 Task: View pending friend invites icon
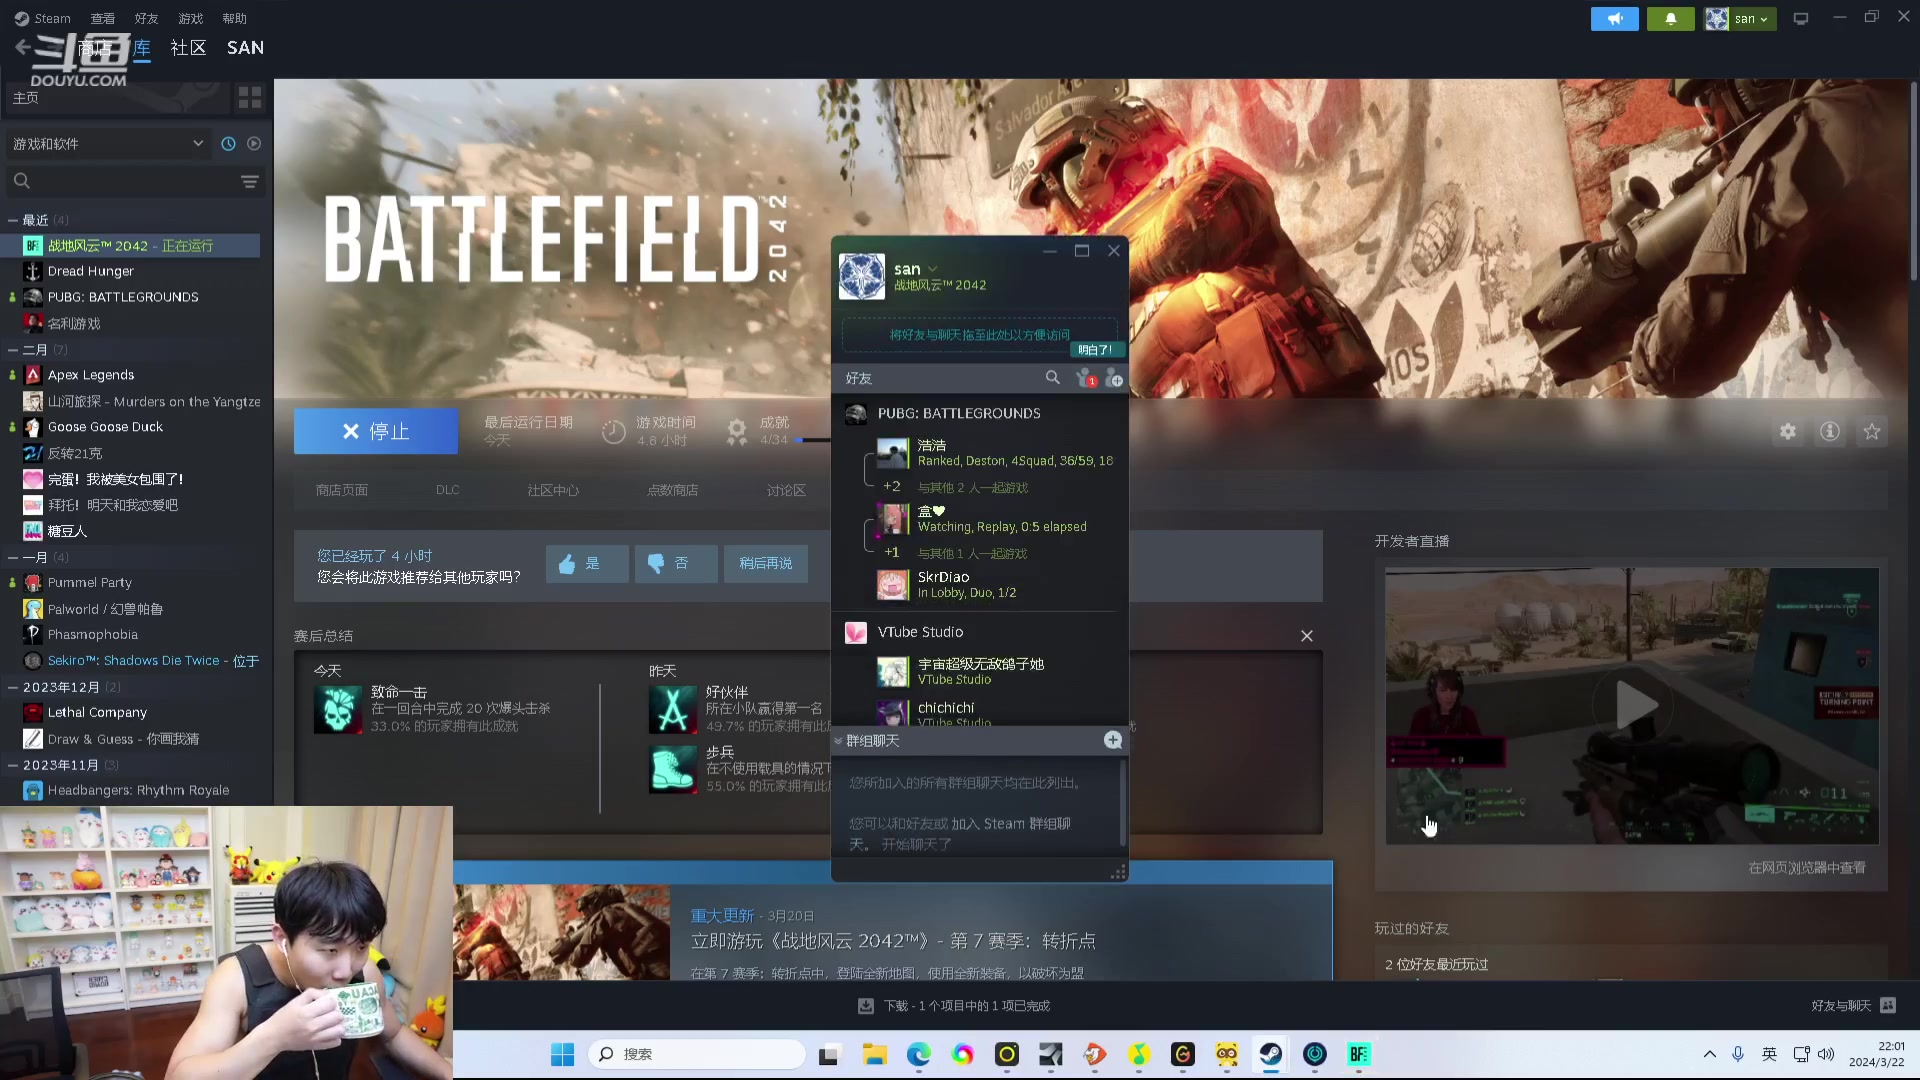point(1085,378)
